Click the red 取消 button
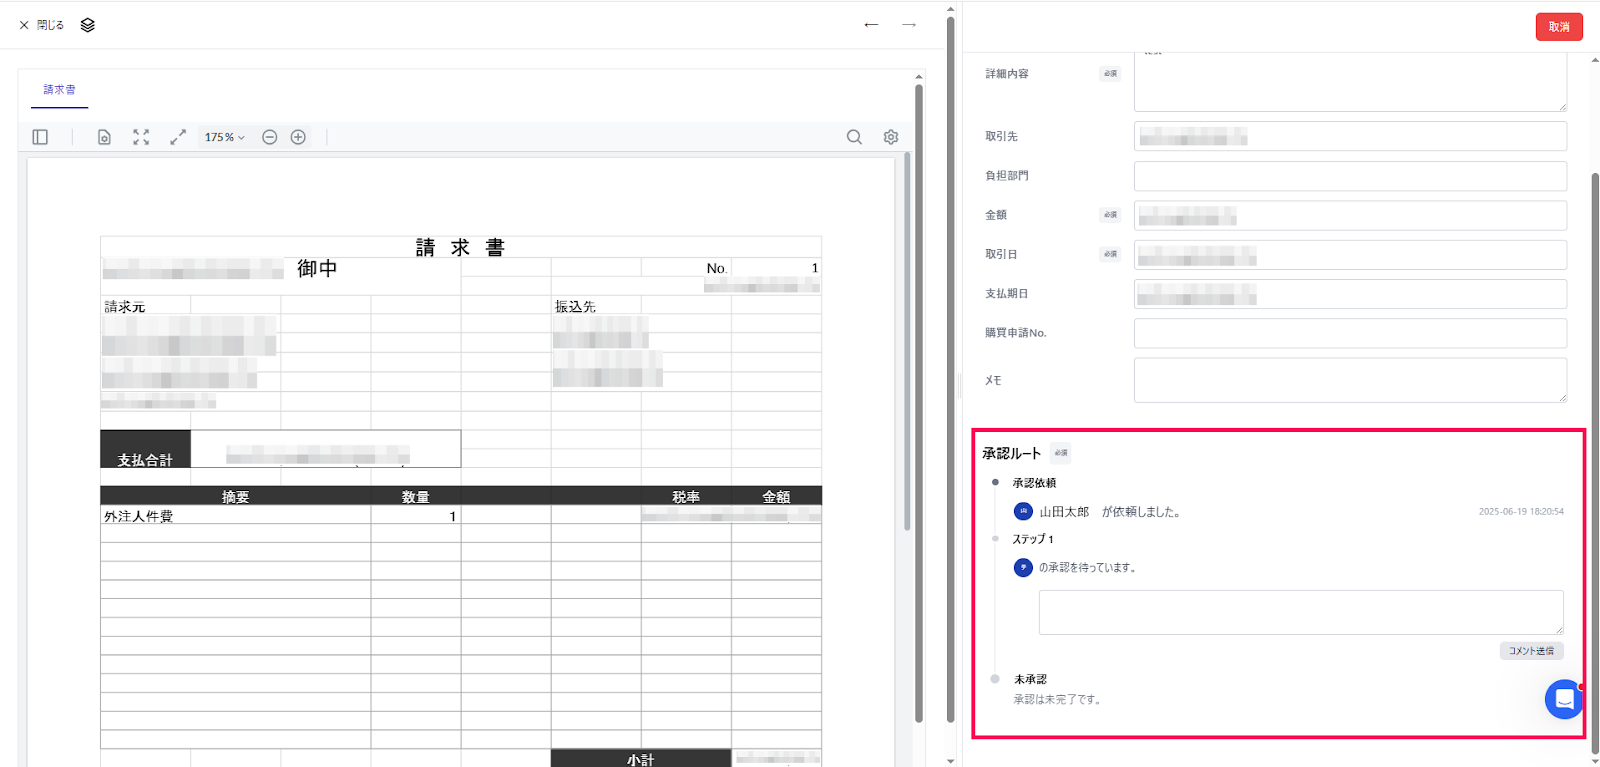Image resolution: width=1600 pixels, height=767 pixels. pos(1559,27)
